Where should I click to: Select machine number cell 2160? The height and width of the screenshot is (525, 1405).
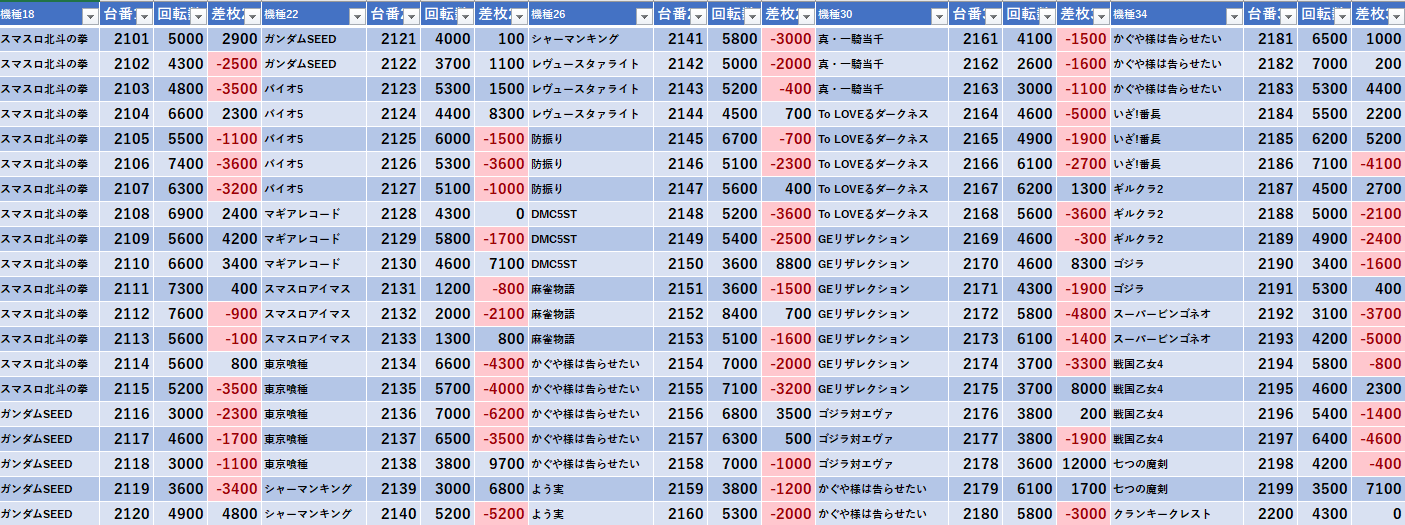pyautogui.click(x=681, y=514)
